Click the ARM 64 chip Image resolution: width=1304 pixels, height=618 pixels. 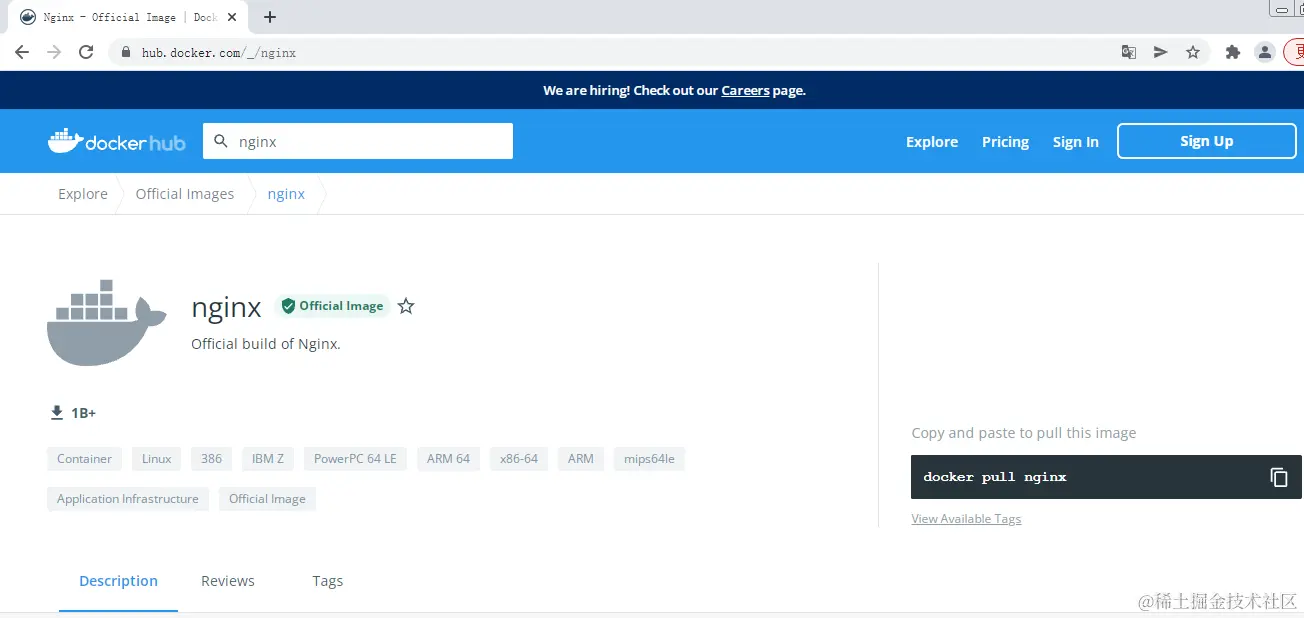[x=448, y=459]
